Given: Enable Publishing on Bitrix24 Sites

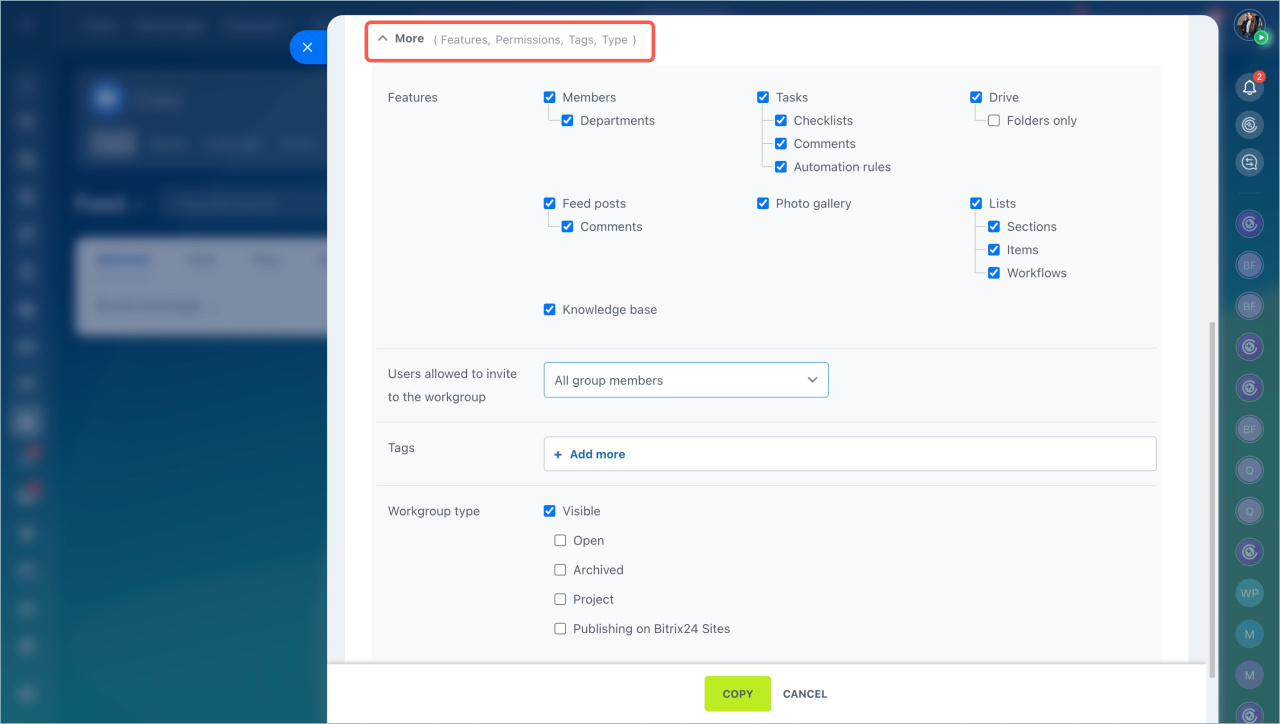Looking at the screenshot, I should (x=561, y=629).
